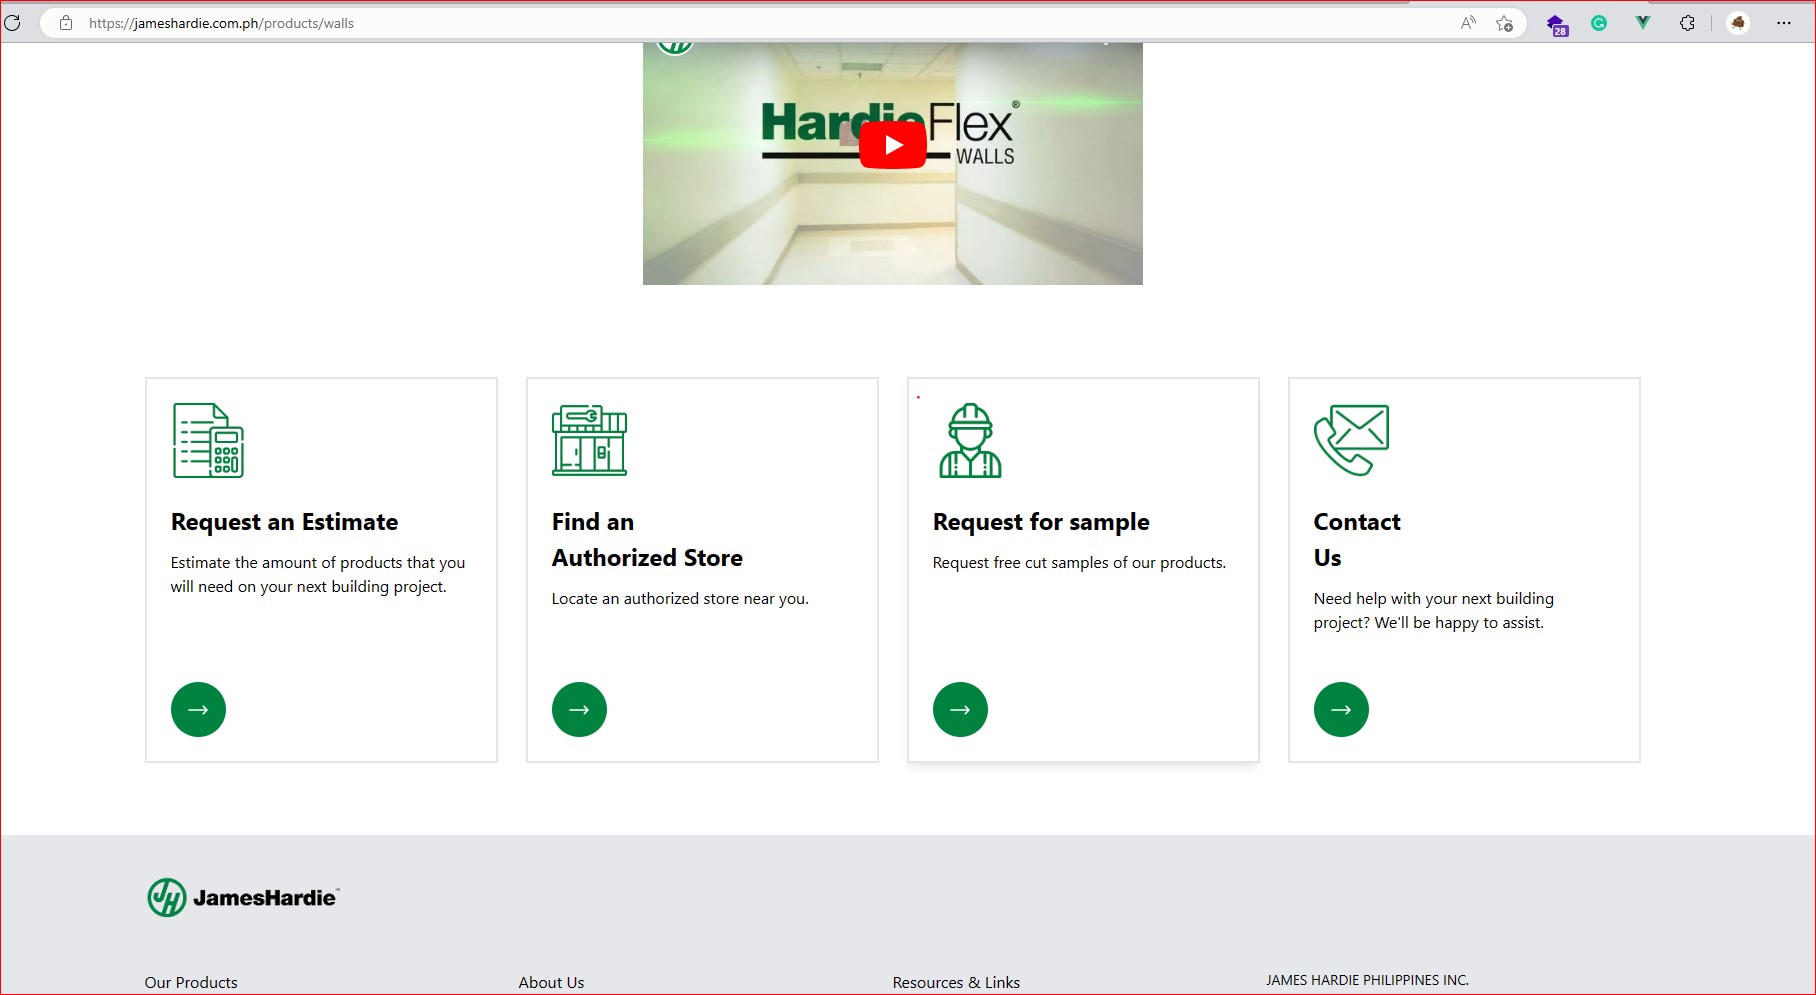Play the HardieFlex Walls YouTube video
Screen dimensions: 1816x995
point(892,145)
